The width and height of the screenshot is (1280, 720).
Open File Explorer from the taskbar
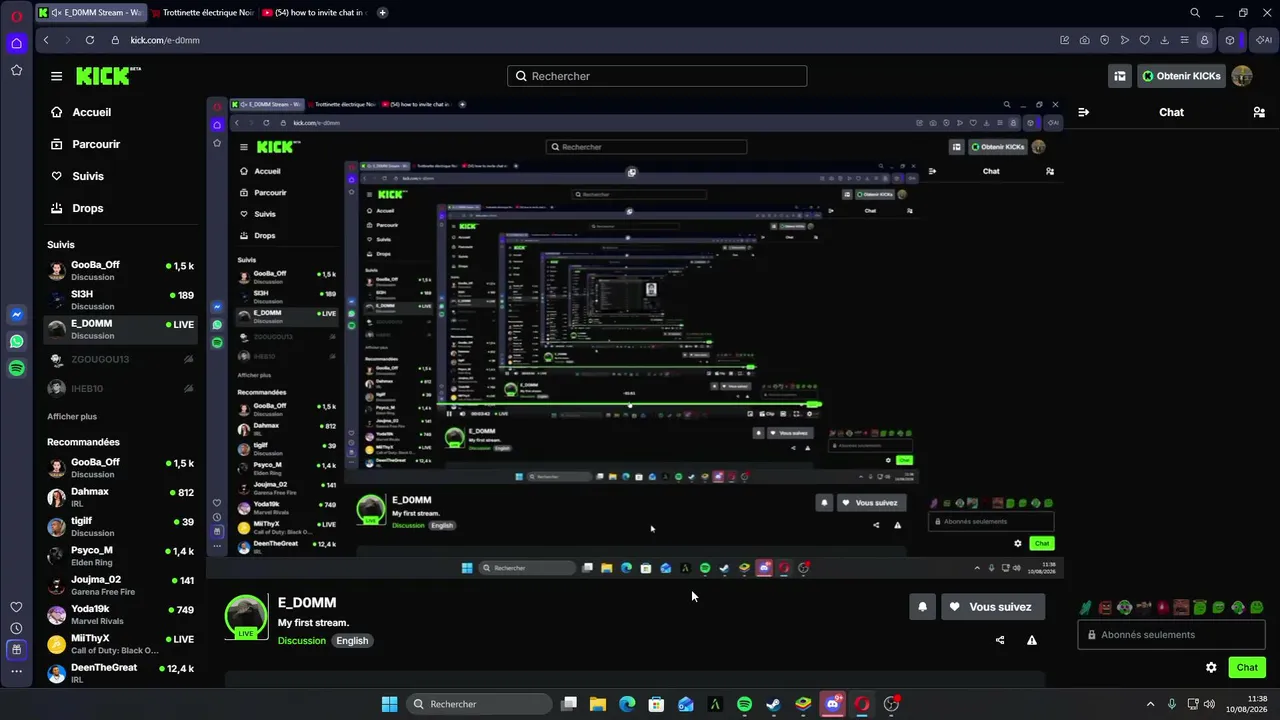(x=598, y=704)
